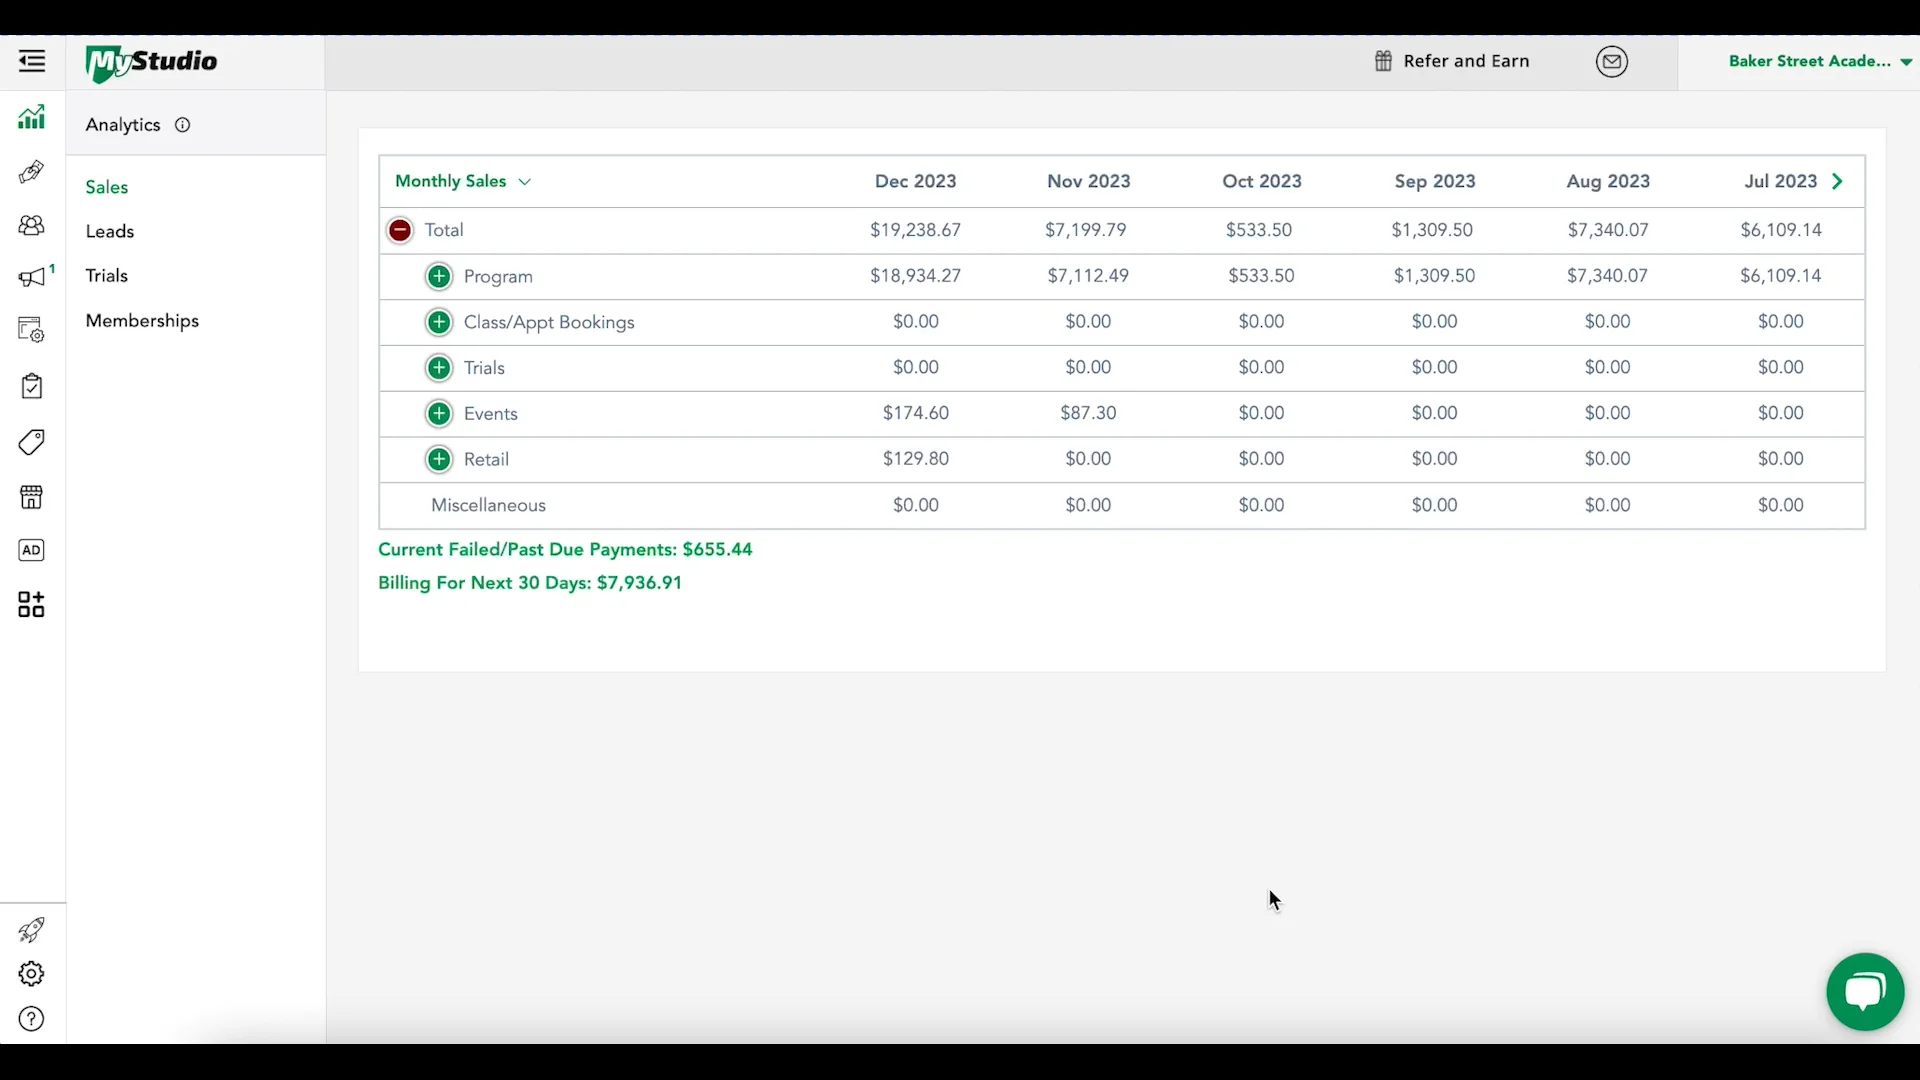Open the price tag sidebar icon
This screenshot has height=1080, width=1920.
pyautogui.click(x=32, y=442)
